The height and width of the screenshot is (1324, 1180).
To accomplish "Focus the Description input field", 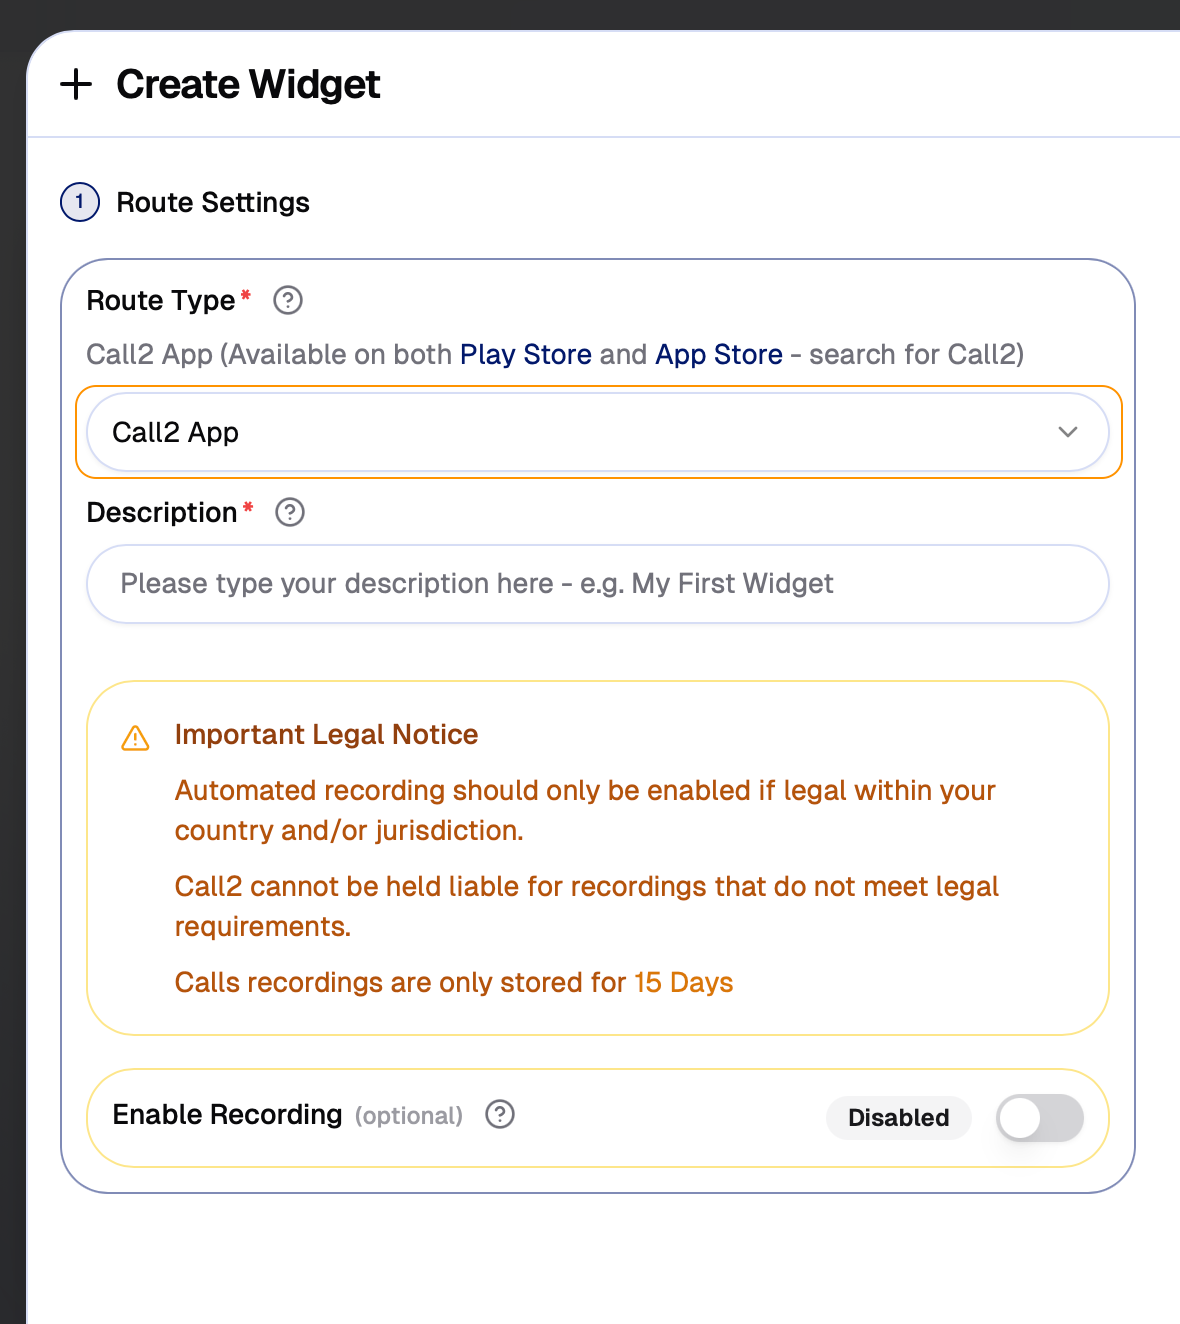I will (598, 584).
